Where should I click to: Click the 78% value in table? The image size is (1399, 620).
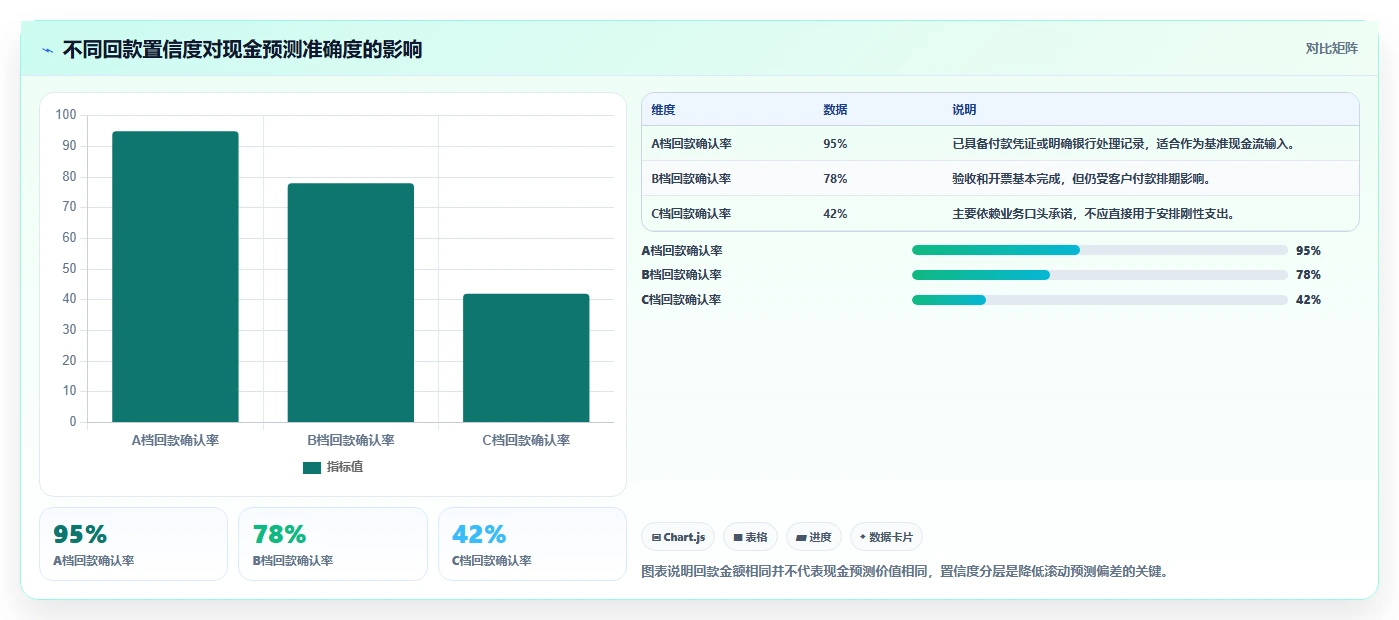click(835, 179)
